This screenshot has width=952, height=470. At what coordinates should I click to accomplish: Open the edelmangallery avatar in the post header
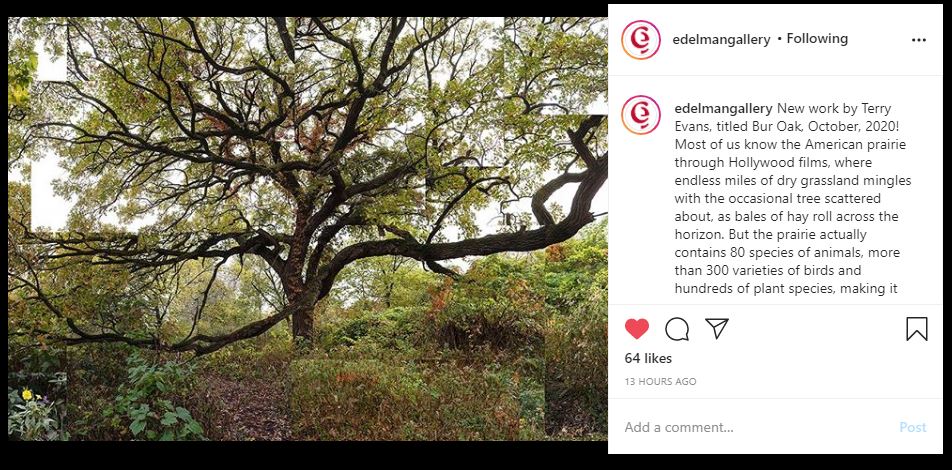point(640,40)
